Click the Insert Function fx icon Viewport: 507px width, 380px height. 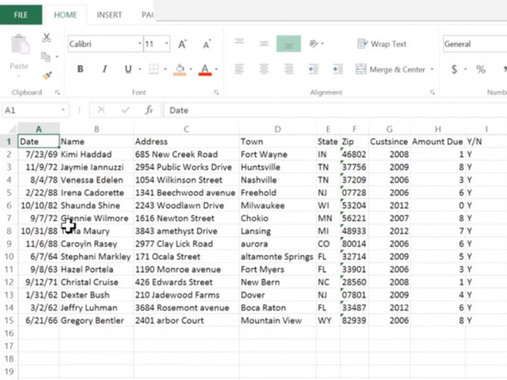[149, 110]
